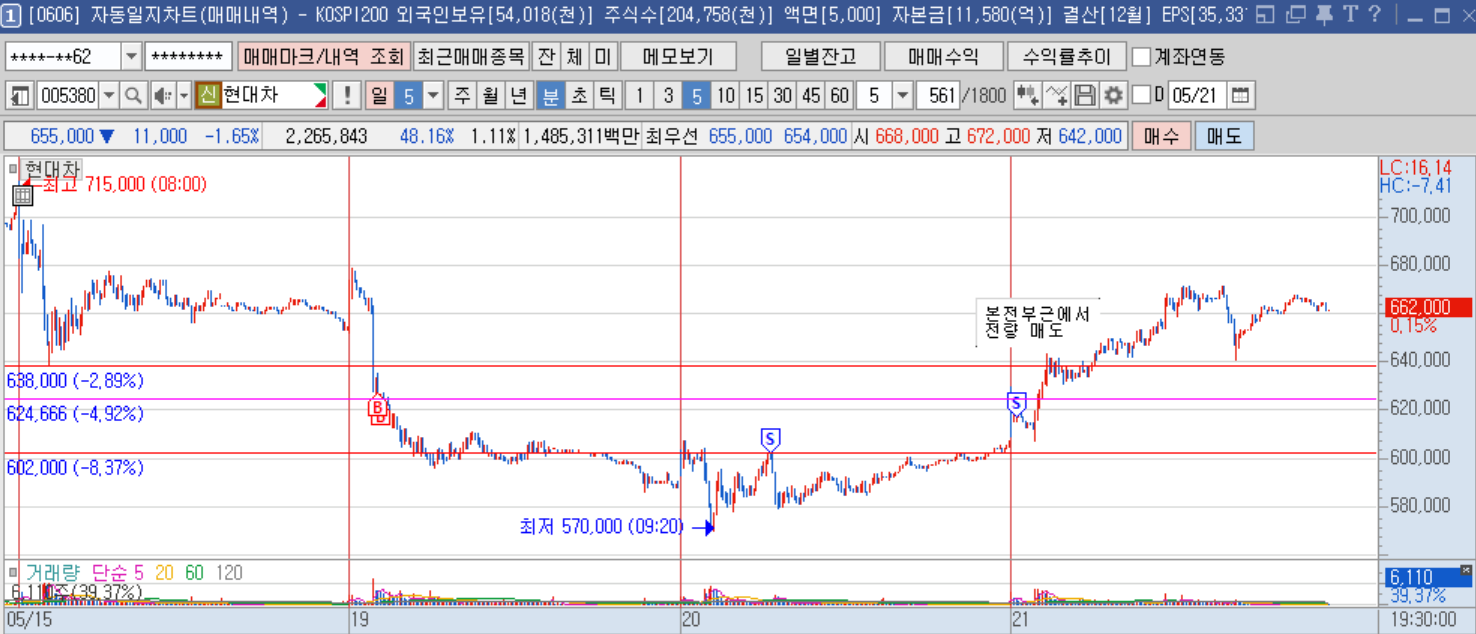Click the add line indicator icon
This screenshot has width=1476, height=634.
(1057, 96)
